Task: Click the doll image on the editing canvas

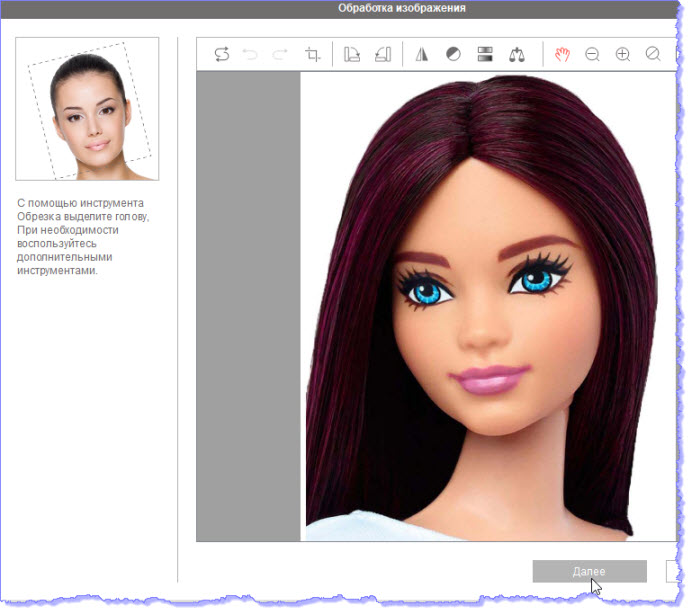Action: pyautogui.click(x=488, y=306)
